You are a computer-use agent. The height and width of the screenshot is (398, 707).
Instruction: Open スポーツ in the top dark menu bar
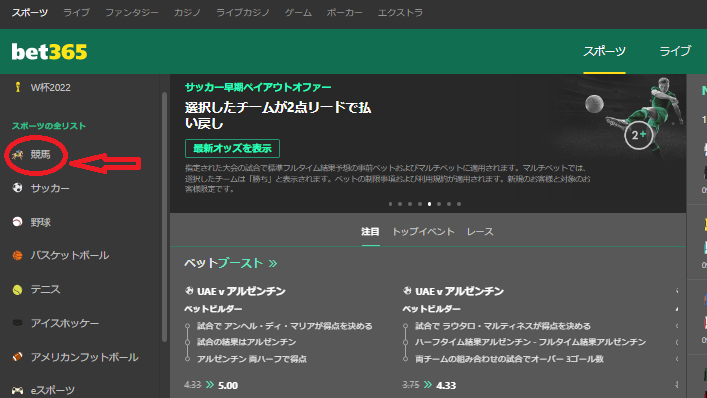(x=30, y=13)
